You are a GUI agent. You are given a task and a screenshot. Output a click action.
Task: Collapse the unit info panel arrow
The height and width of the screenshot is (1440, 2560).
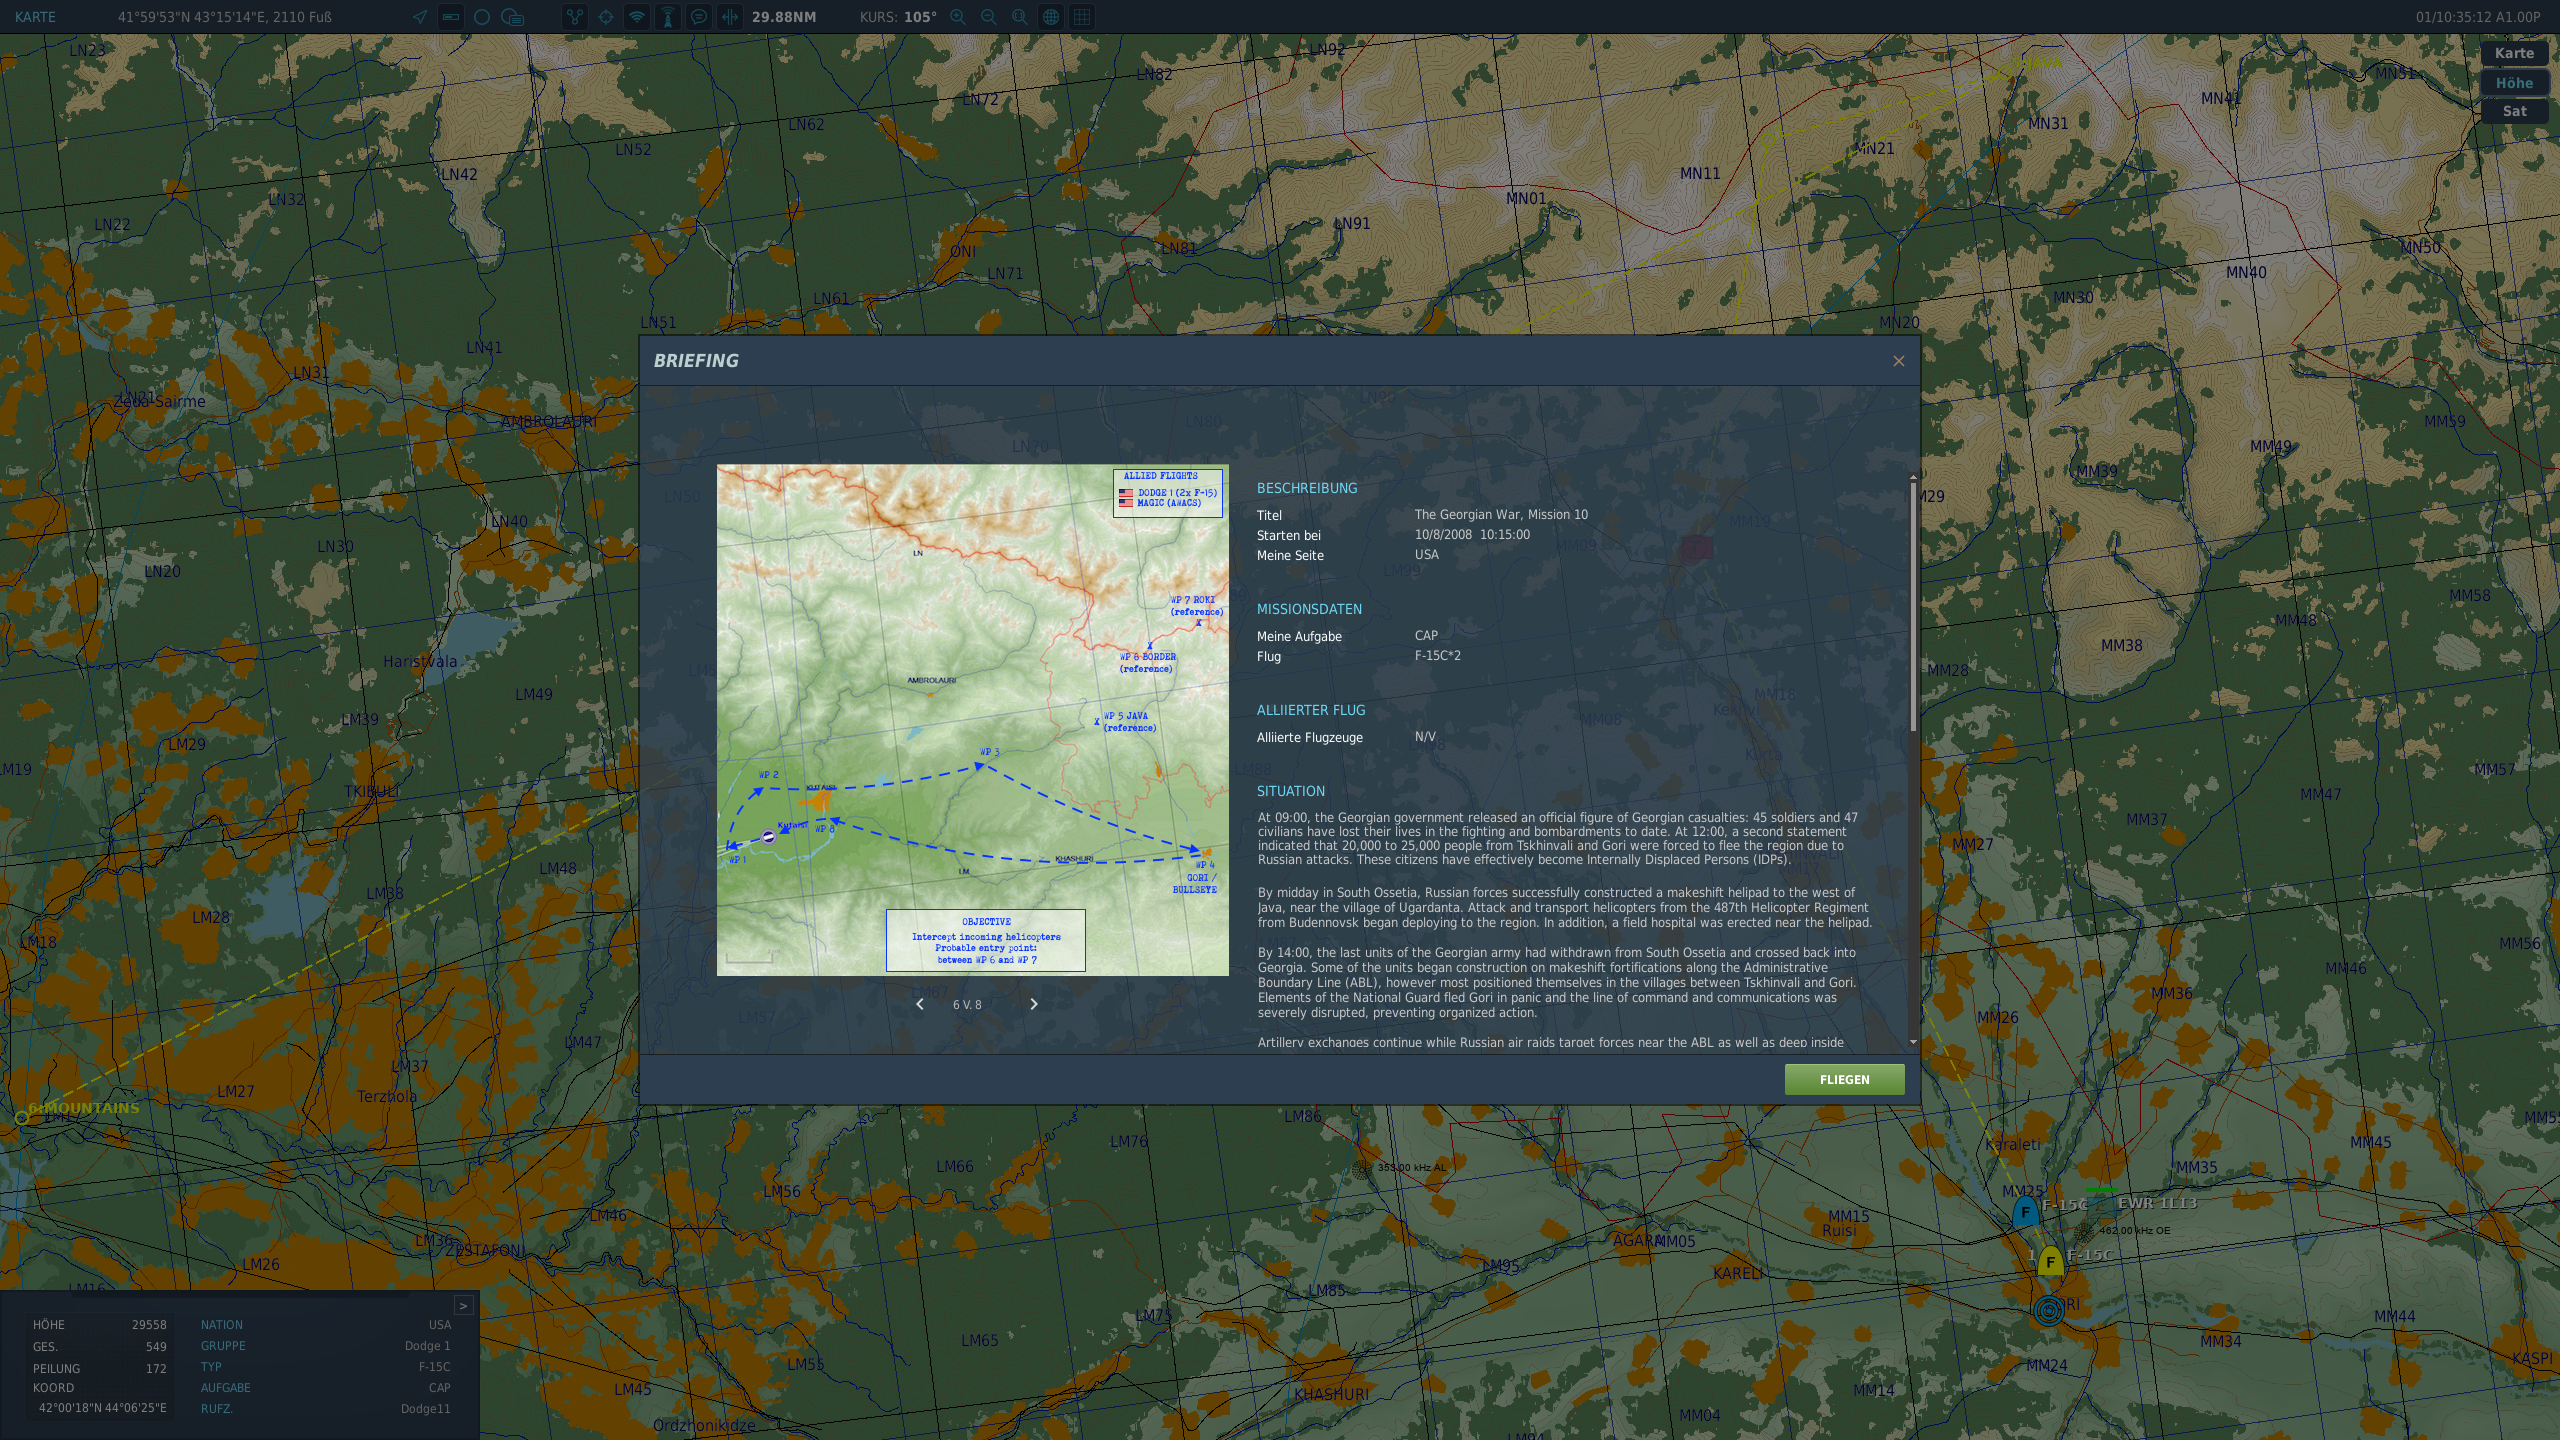pos(463,1305)
